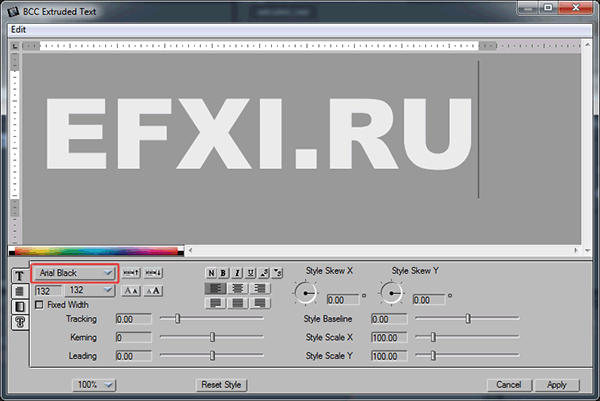Click the Style Skew X dial

point(306,292)
